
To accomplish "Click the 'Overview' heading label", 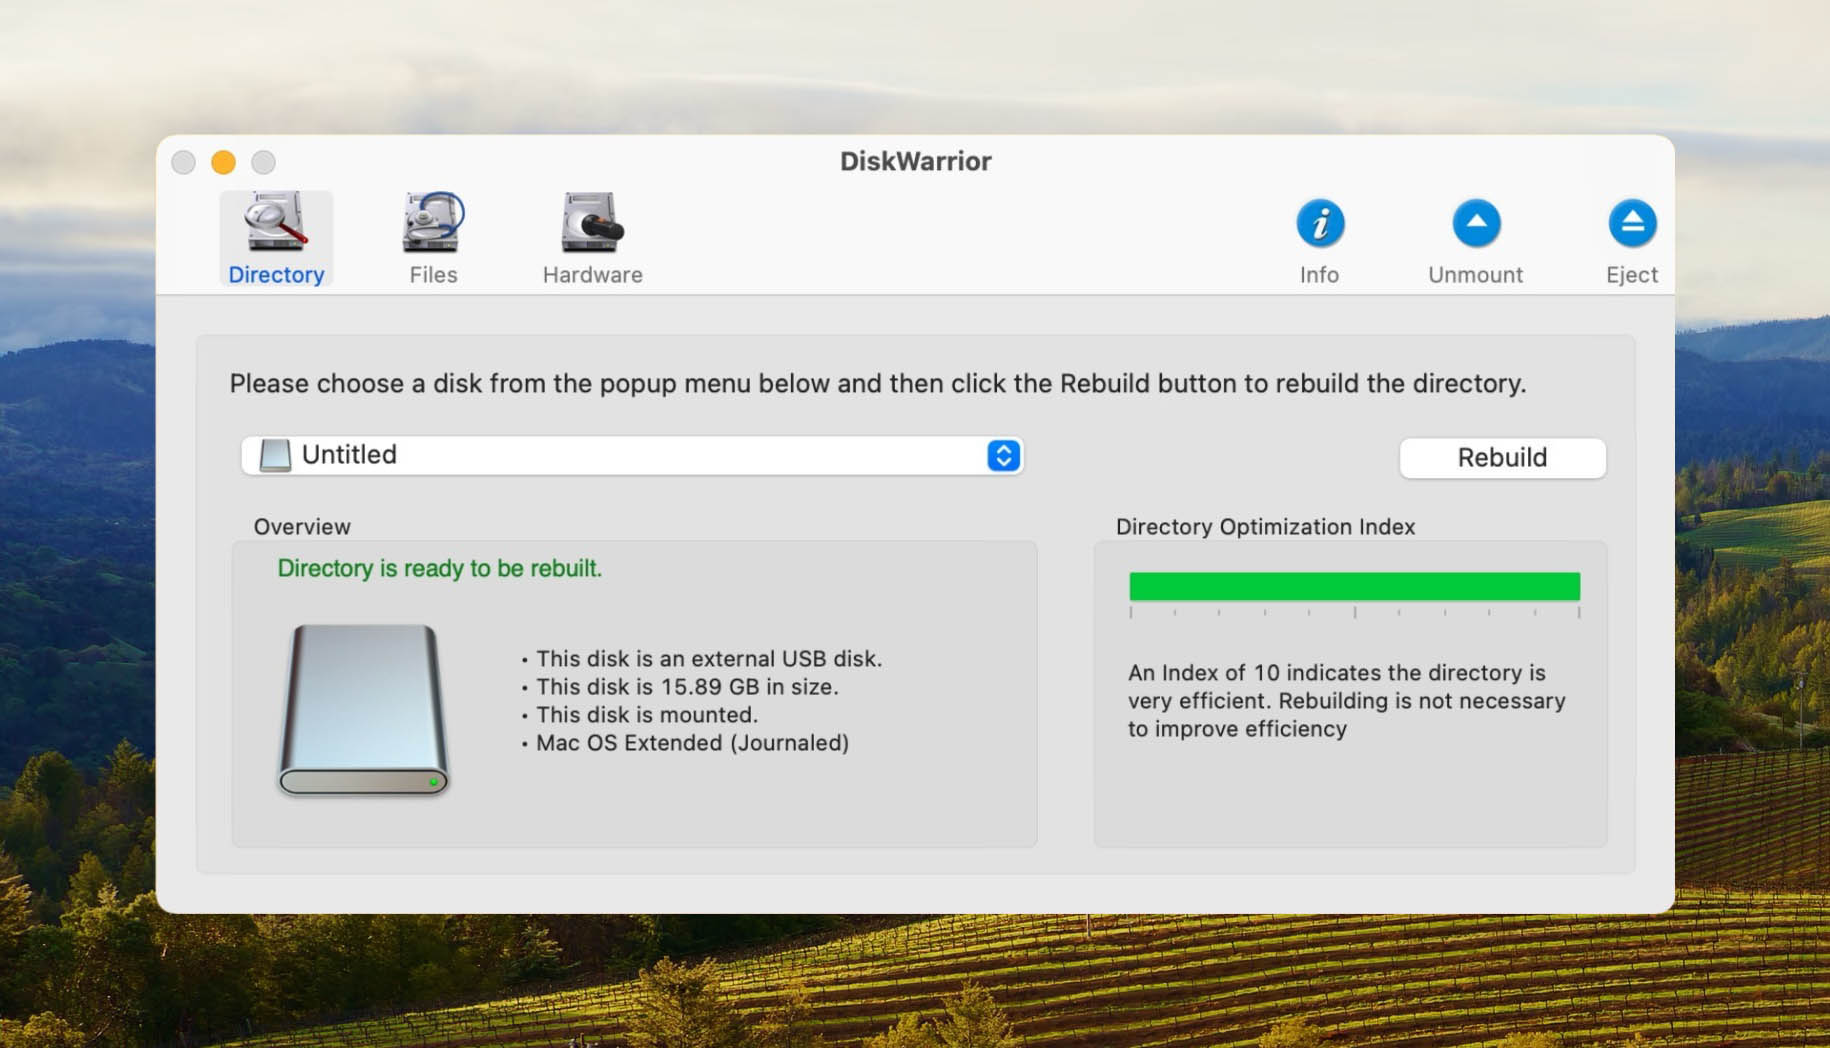I will (302, 526).
